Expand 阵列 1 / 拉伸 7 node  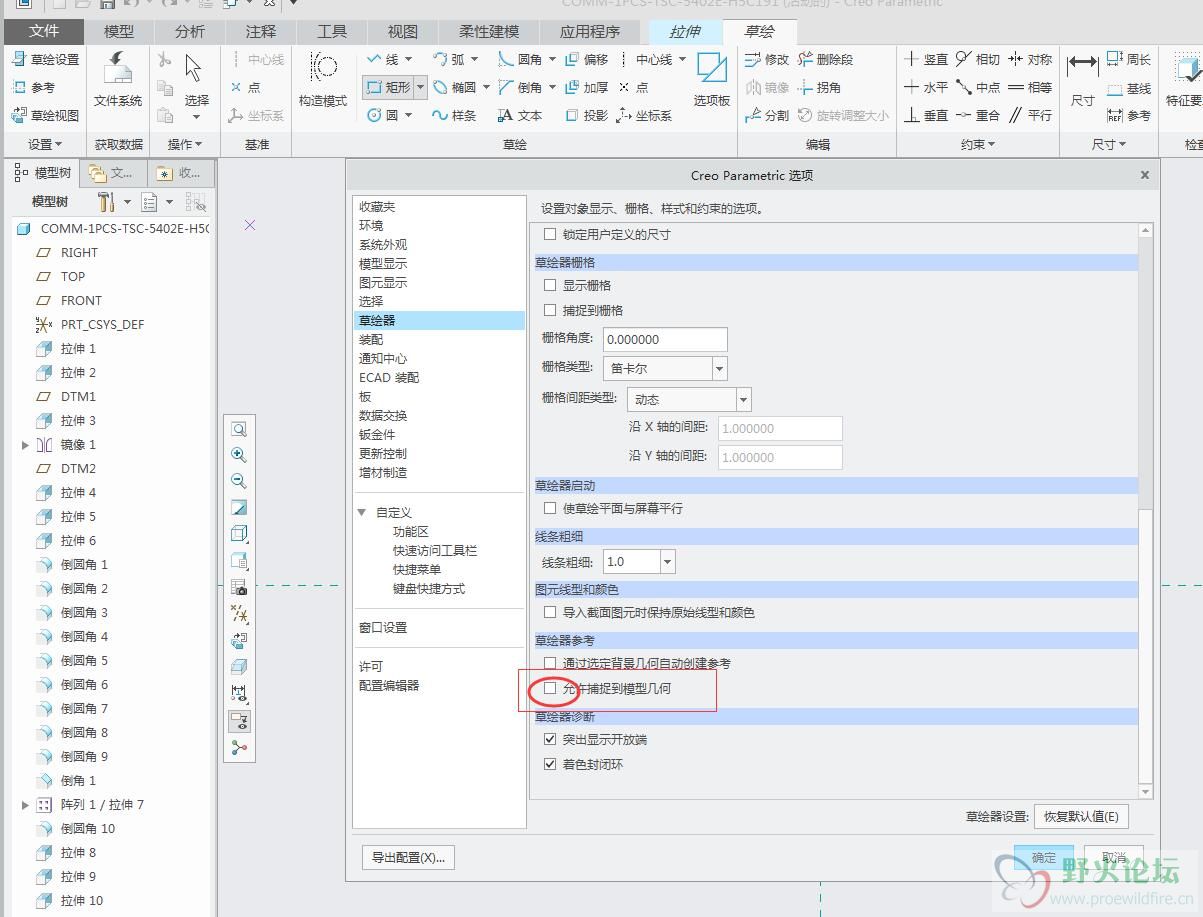(25, 805)
